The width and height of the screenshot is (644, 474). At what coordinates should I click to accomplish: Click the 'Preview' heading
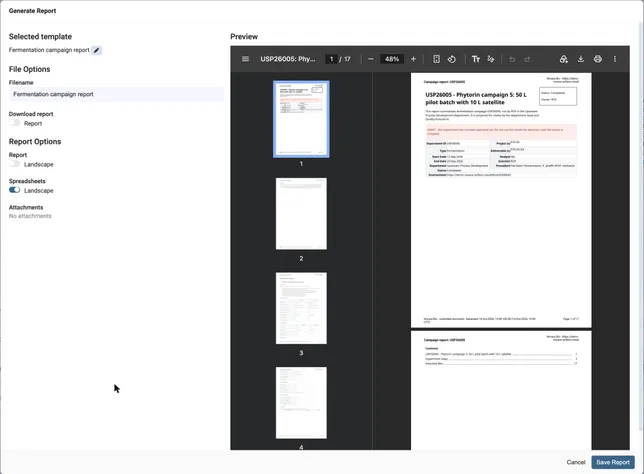pyautogui.click(x=244, y=37)
